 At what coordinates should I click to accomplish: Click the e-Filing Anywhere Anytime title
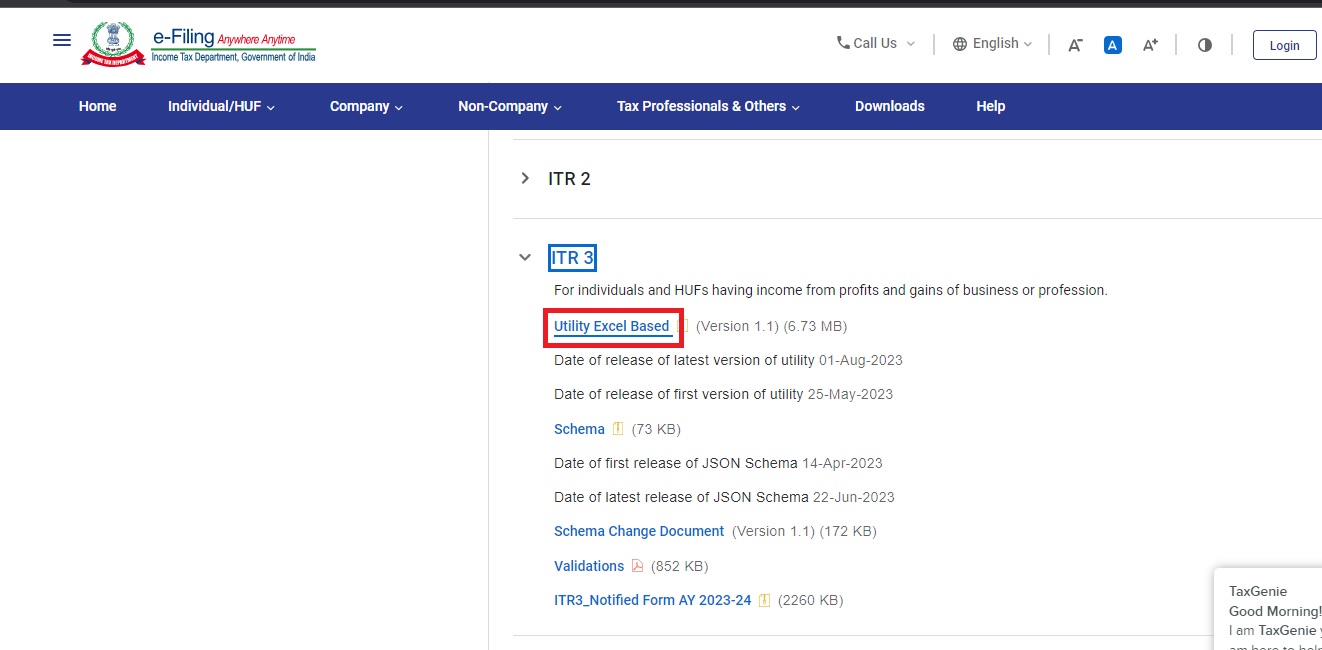(x=224, y=38)
